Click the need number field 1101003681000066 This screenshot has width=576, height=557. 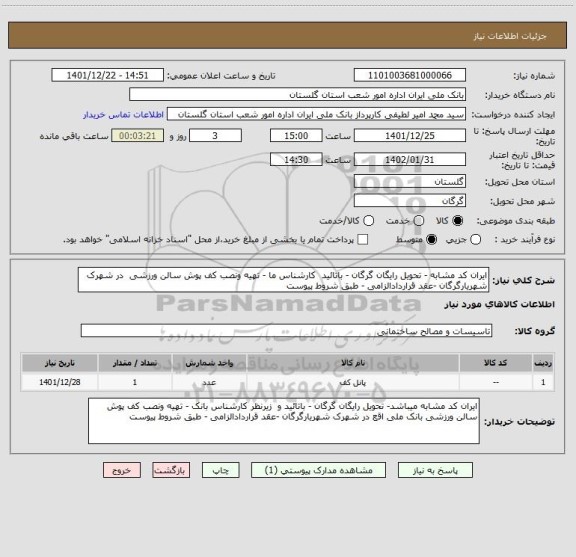410,75
